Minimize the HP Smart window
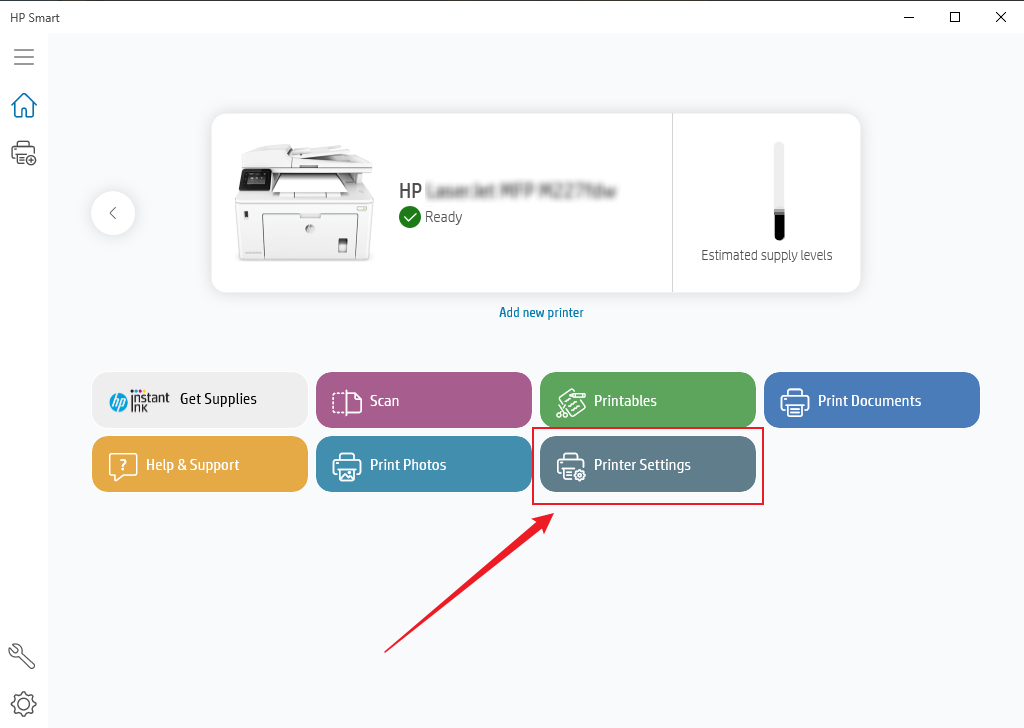Viewport: 1024px width, 728px height. 909,18
